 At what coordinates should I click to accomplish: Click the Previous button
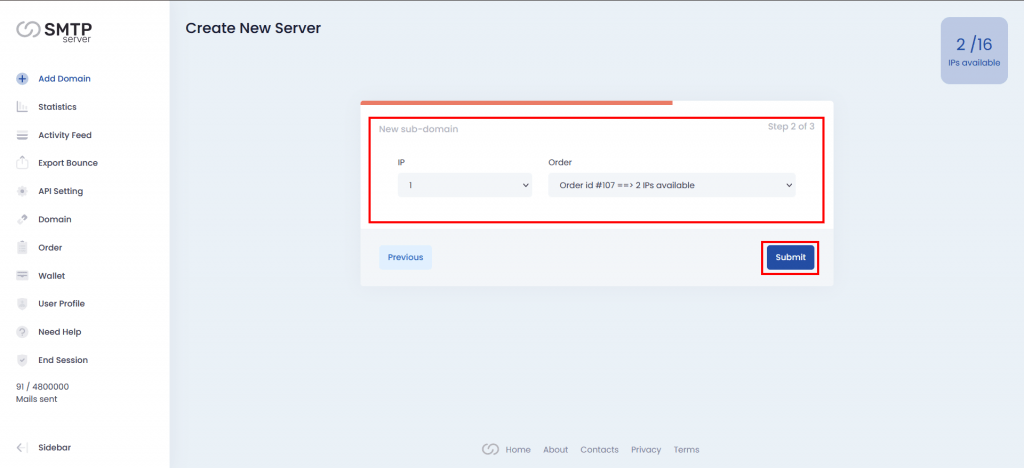click(x=406, y=257)
